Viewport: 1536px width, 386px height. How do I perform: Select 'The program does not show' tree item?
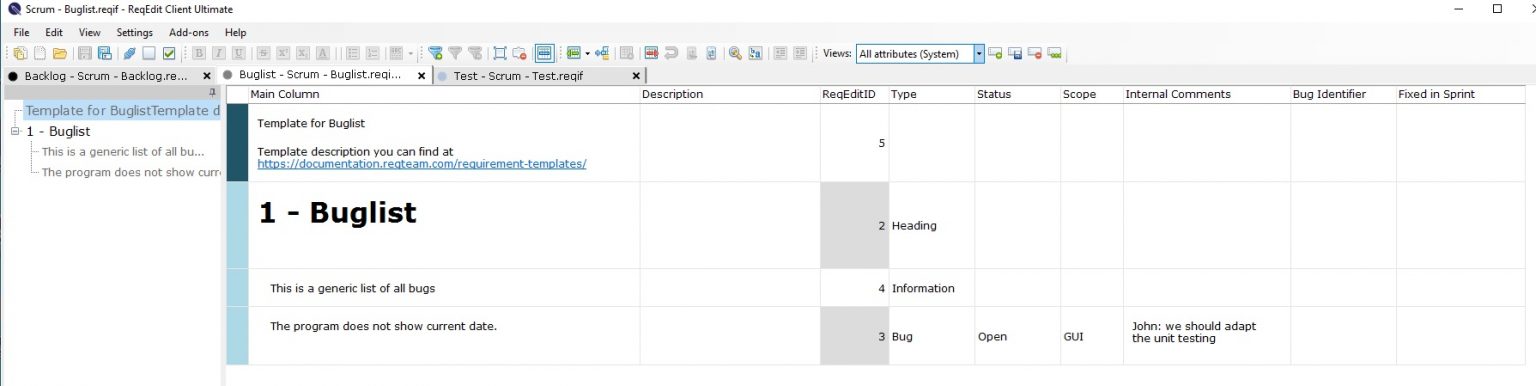pos(131,172)
